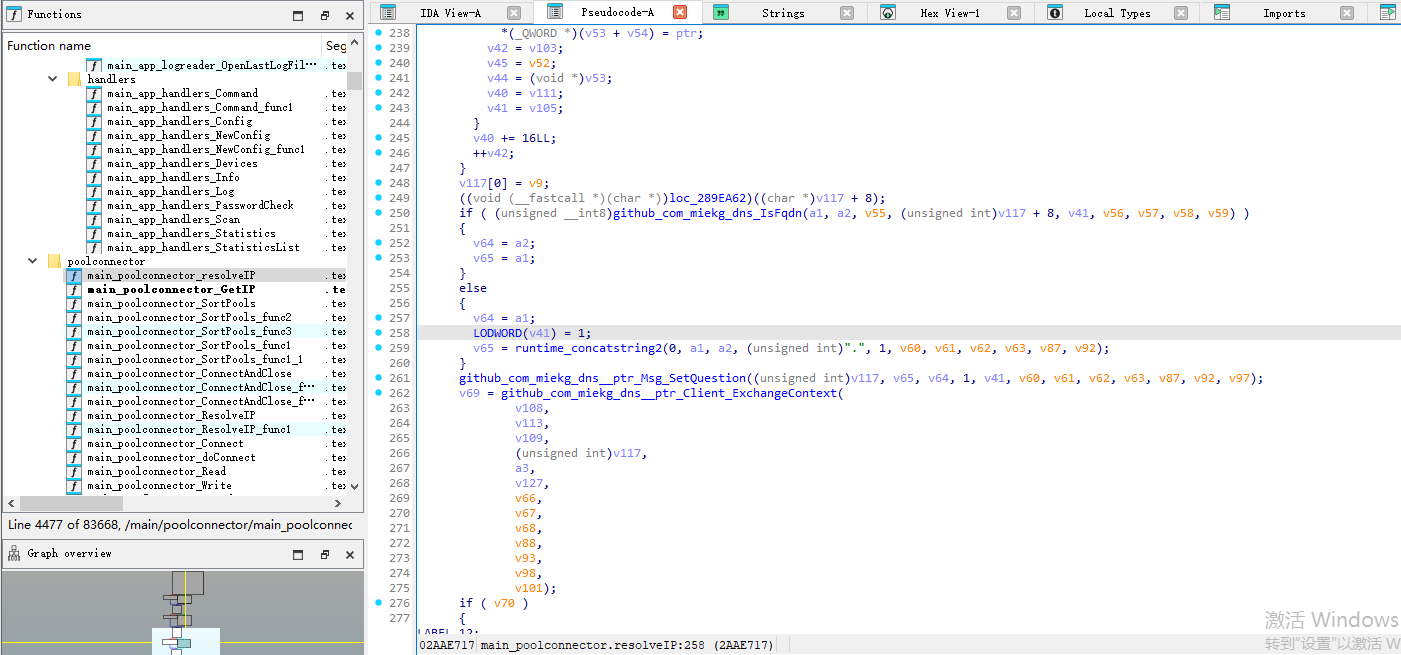Close the Pseudocode-A tab
This screenshot has width=1401, height=655.
pos(680,13)
